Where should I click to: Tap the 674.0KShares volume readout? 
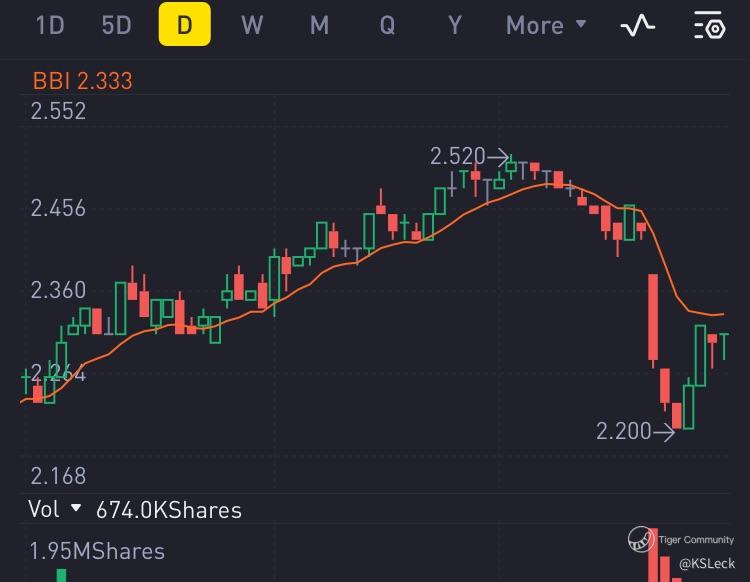[169, 510]
